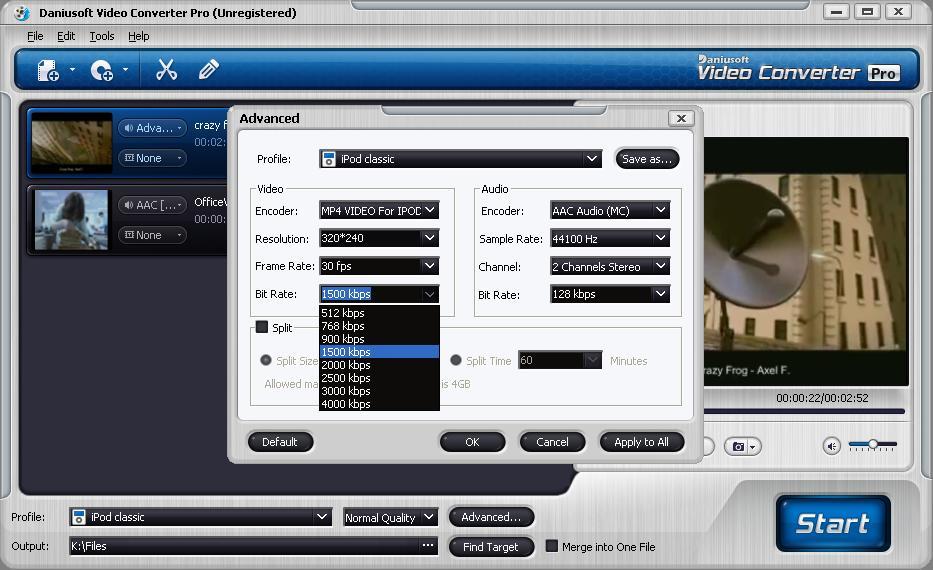933x570 pixels.
Task: Click OK in the Advanced dialog
Action: [472, 442]
